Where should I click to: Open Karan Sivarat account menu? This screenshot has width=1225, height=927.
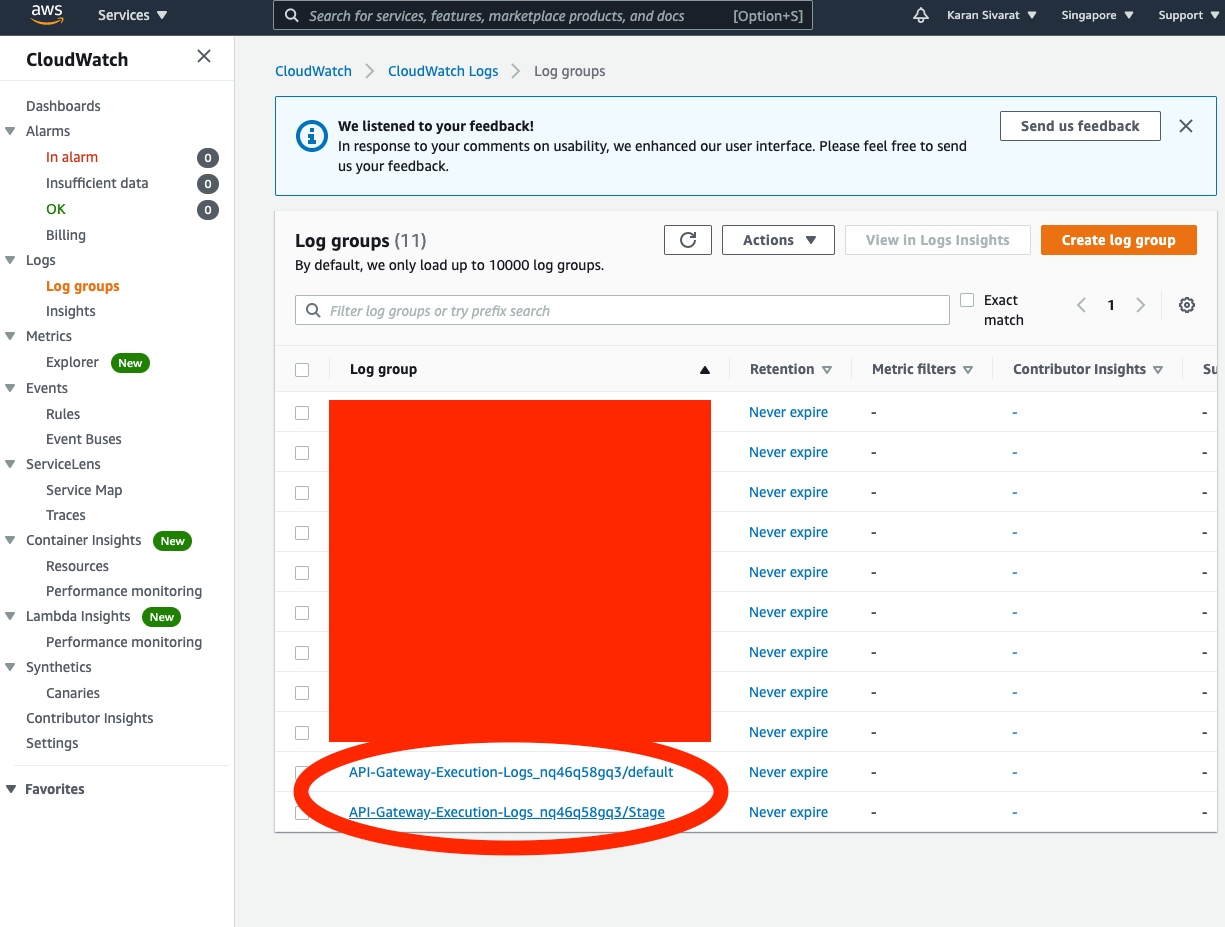[991, 15]
